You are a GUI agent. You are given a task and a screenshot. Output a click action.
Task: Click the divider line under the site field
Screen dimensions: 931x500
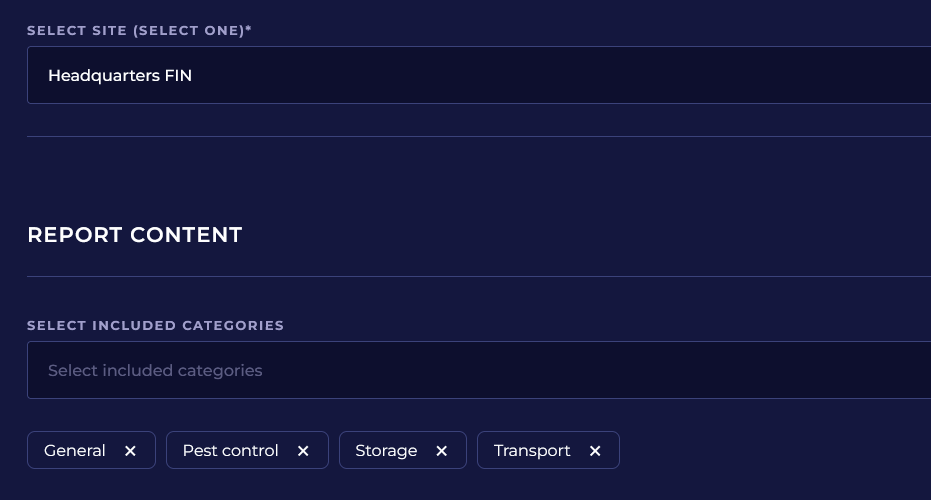pos(478,136)
